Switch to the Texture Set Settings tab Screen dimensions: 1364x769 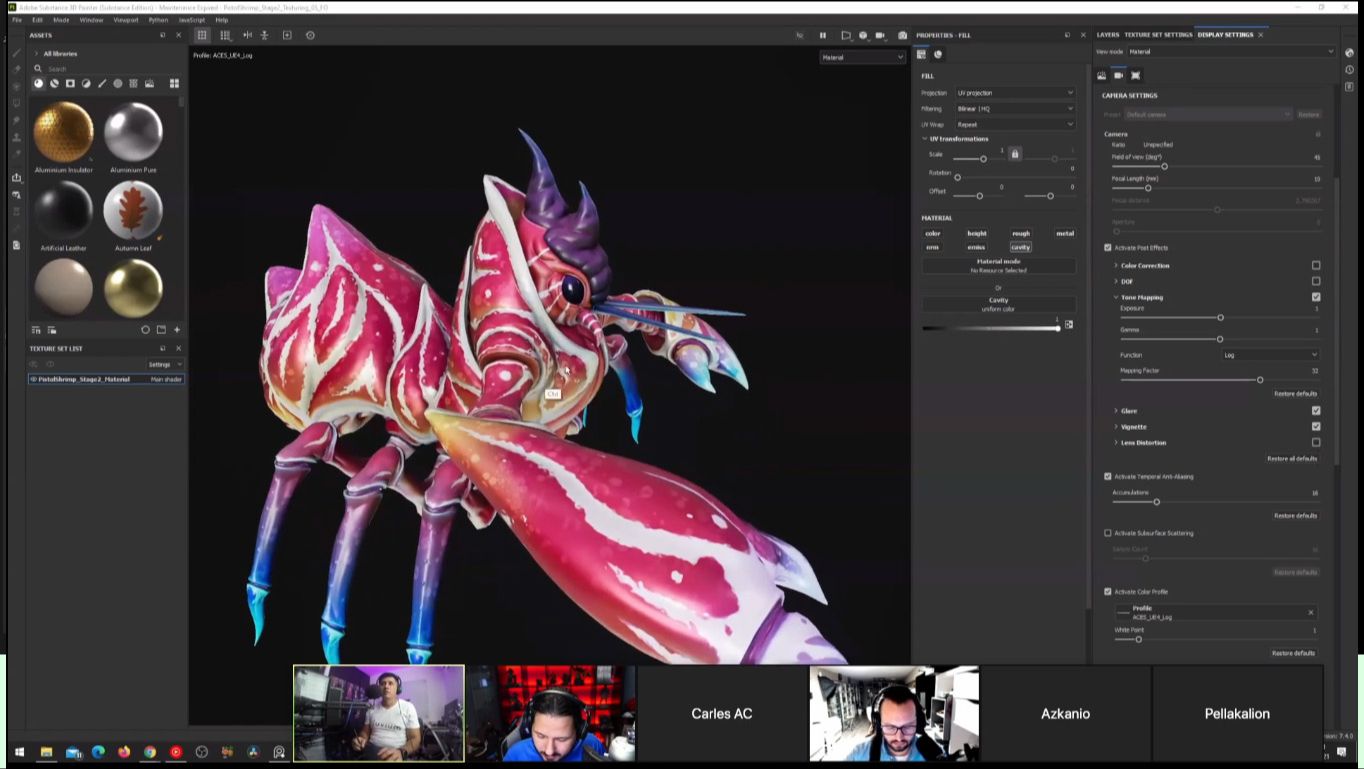pos(1158,35)
